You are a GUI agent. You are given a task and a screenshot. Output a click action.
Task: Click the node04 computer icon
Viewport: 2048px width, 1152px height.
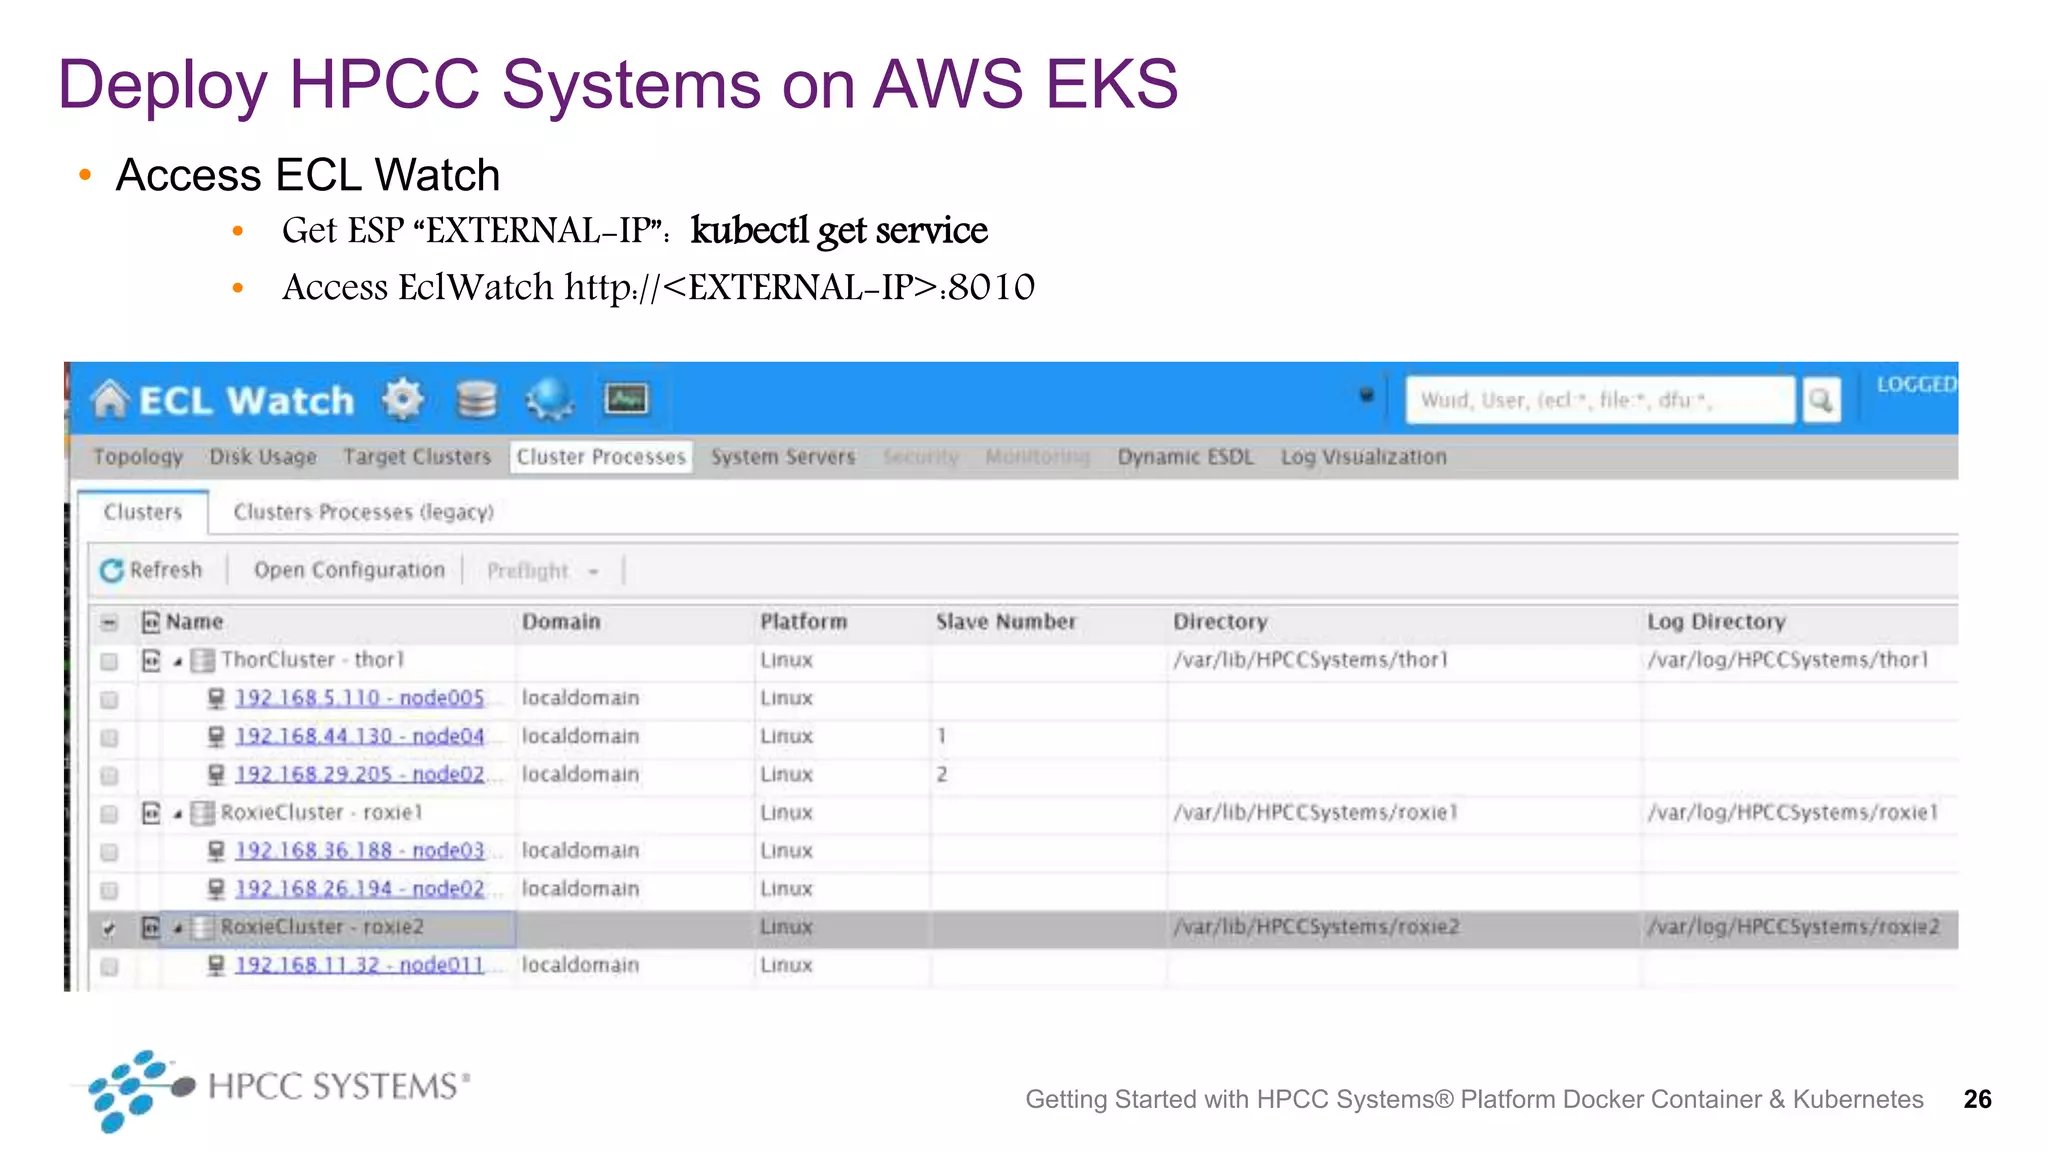coord(216,736)
